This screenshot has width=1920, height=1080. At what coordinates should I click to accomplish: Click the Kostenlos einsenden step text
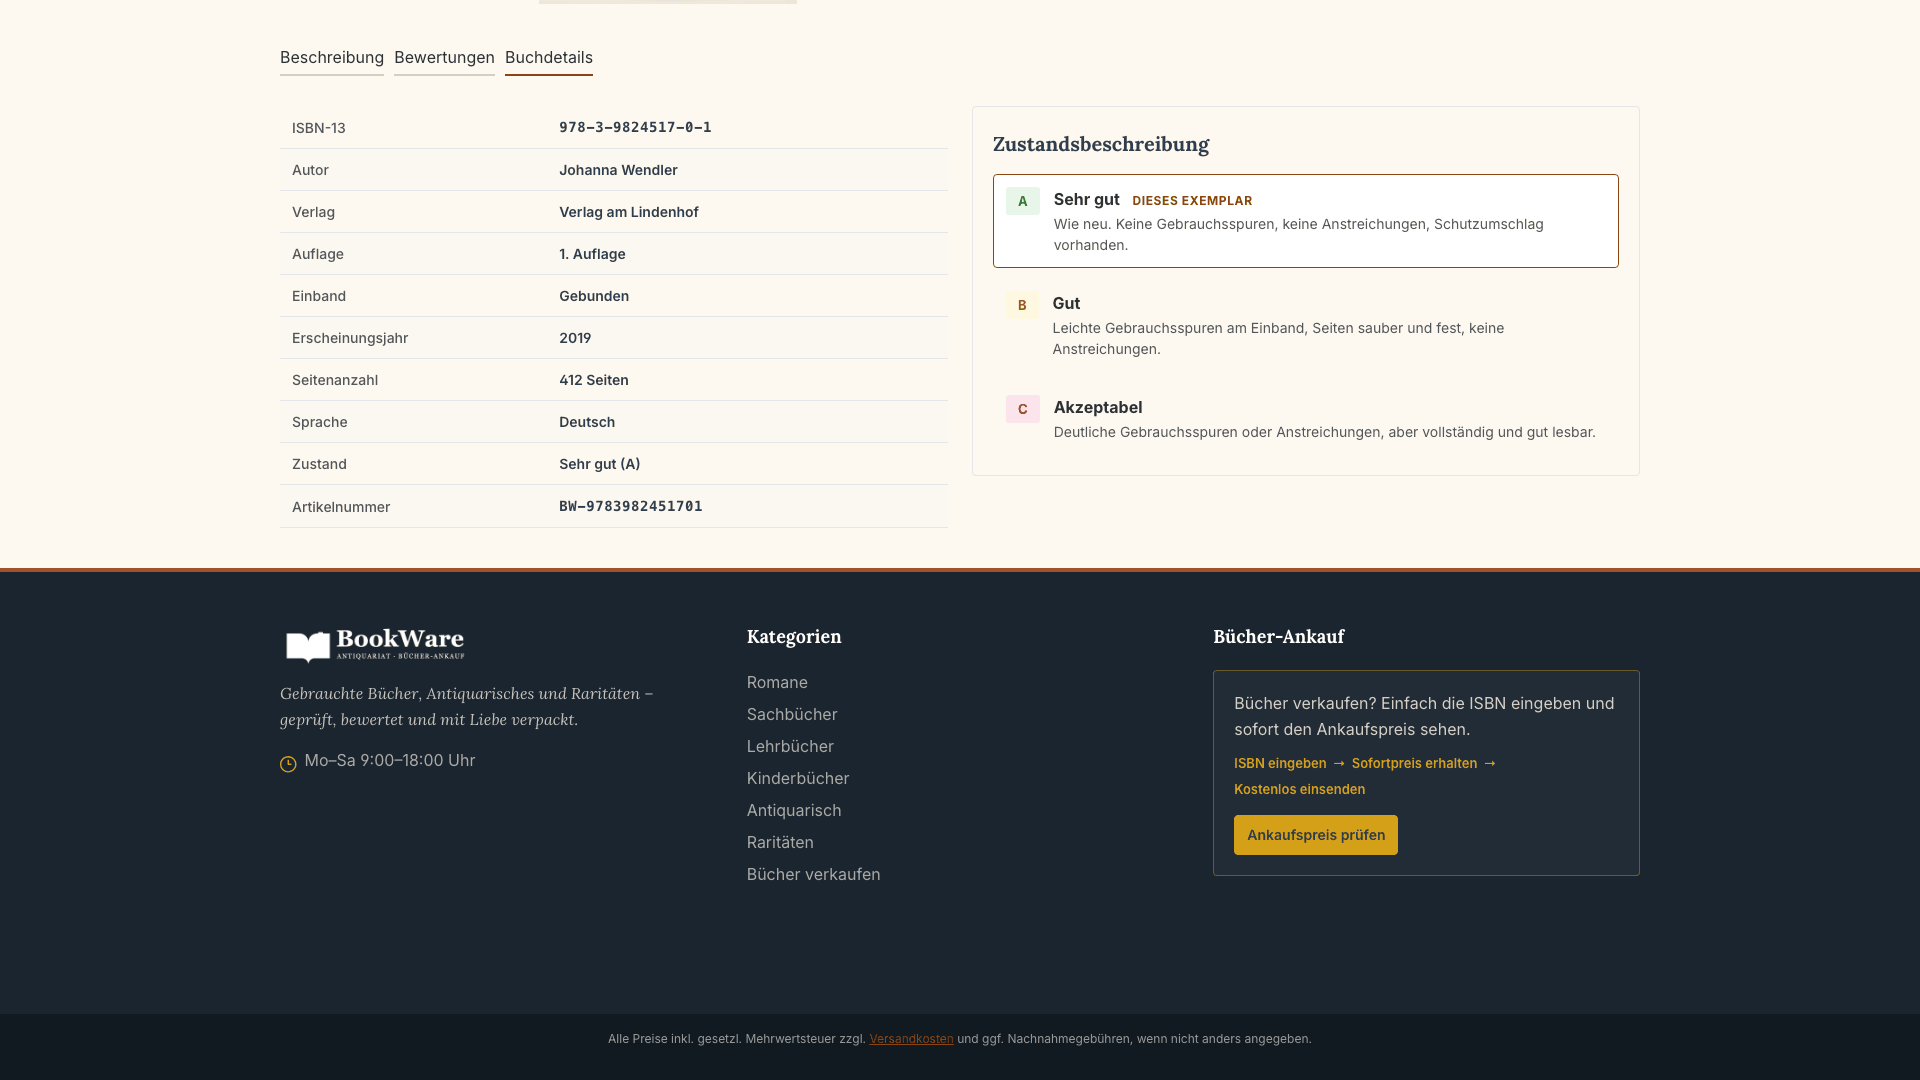click(x=1299, y=789)
